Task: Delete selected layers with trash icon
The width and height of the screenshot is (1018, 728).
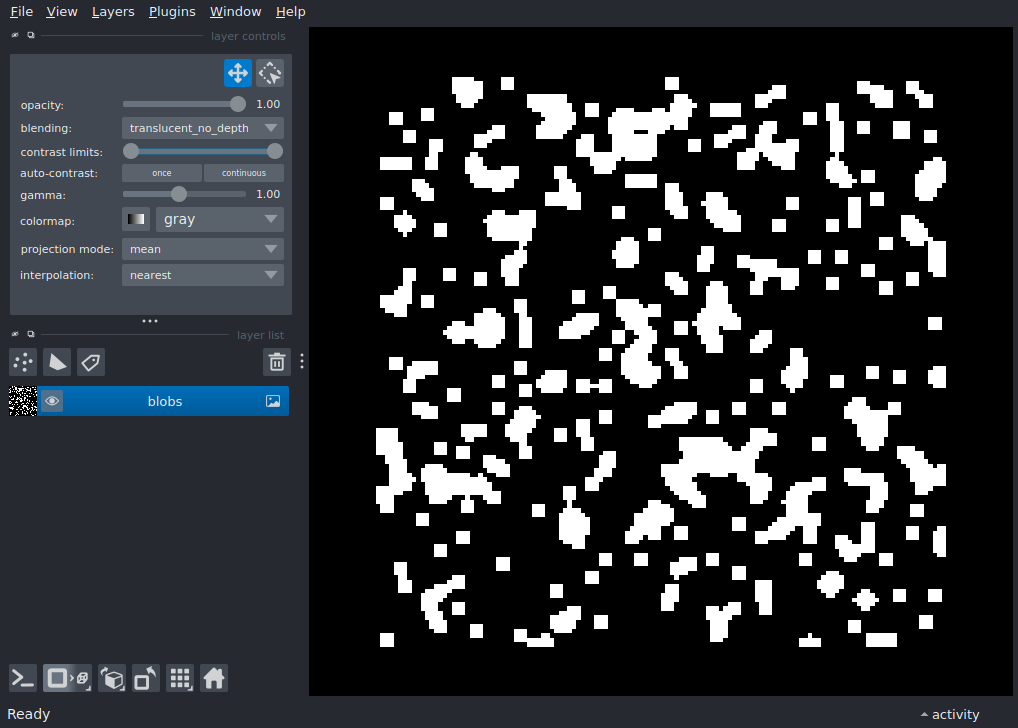Action: click(x=277, y=362)
